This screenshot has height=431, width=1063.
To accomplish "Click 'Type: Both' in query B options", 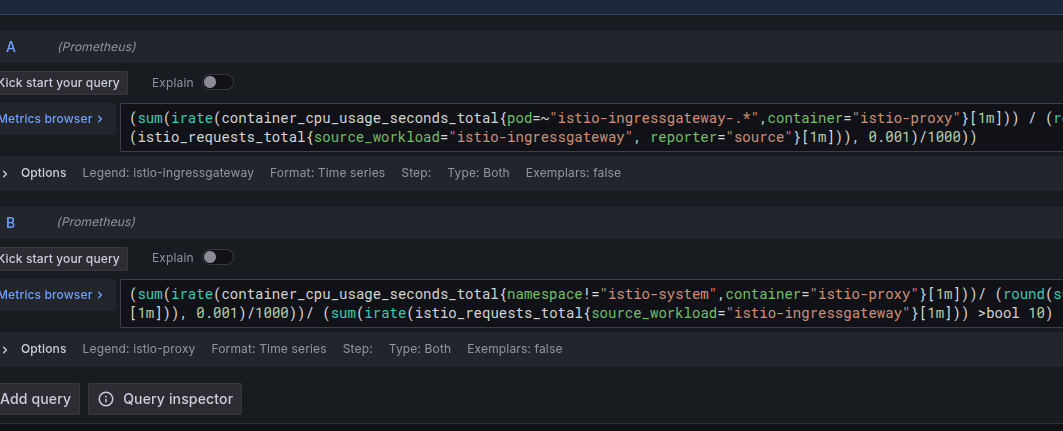I will [420, 349].
